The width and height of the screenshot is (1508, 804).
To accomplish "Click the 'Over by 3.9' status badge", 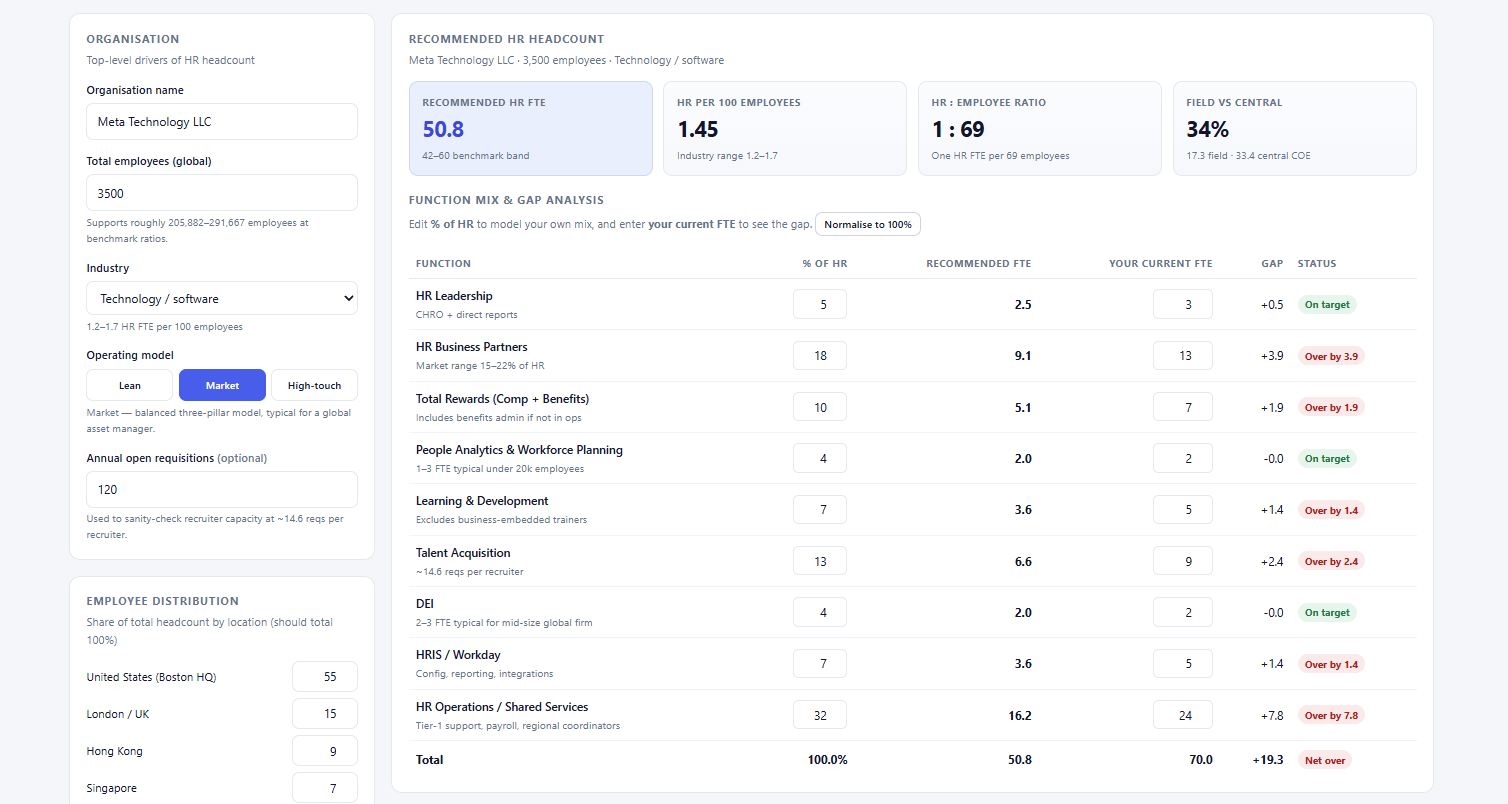I will pyautogui.click(x=1331, y=356).
